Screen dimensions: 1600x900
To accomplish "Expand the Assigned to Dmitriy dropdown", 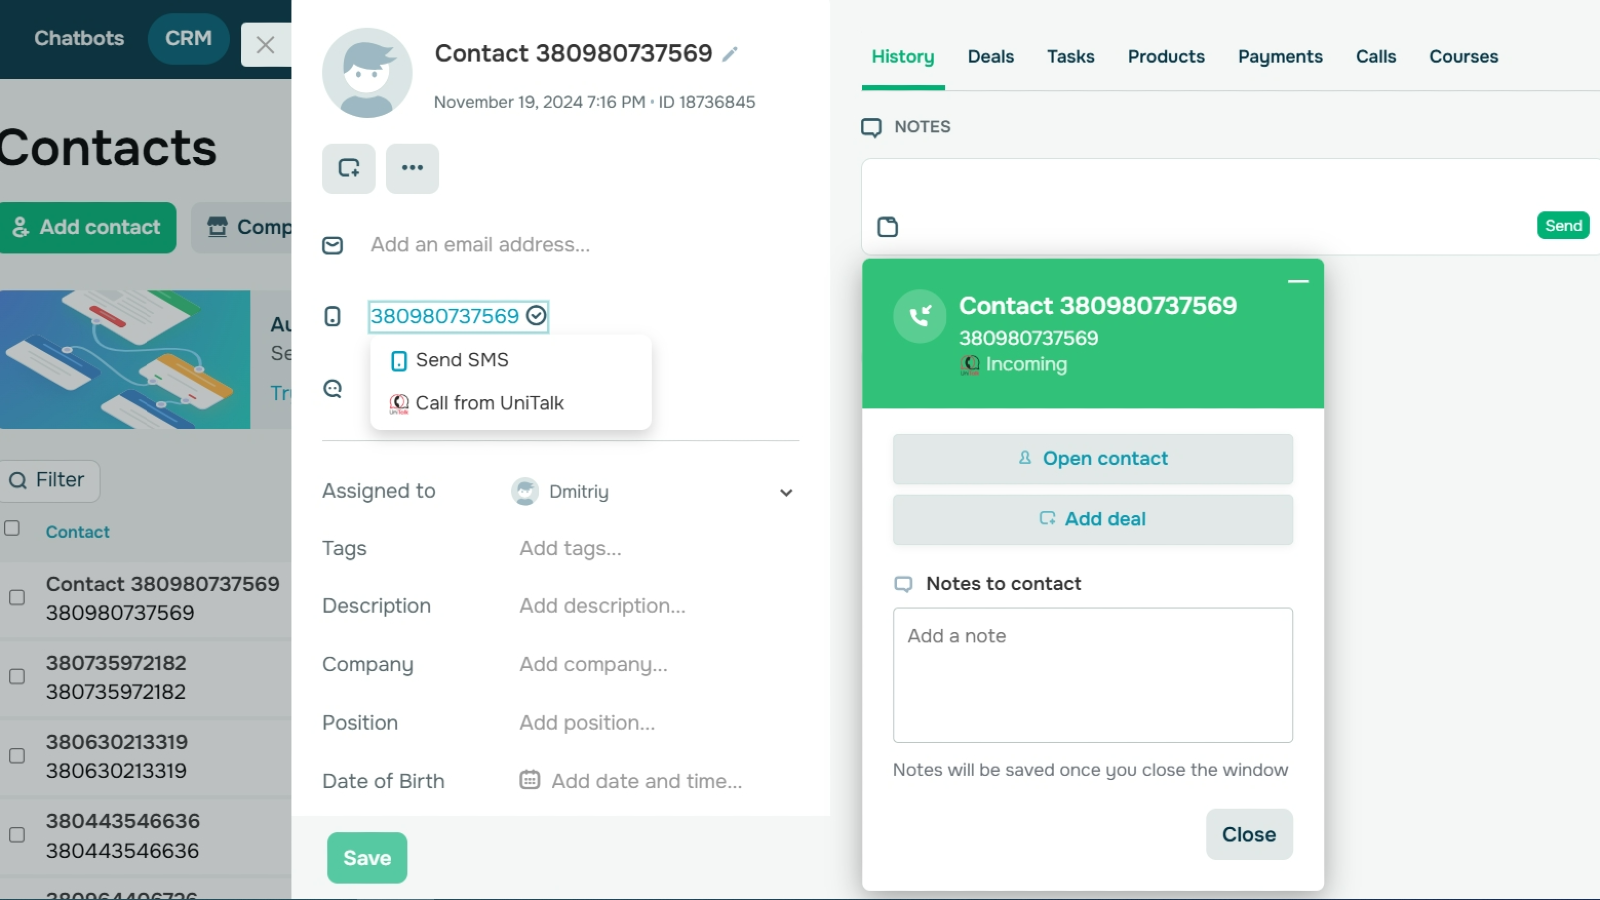I will tap(786, 492).
